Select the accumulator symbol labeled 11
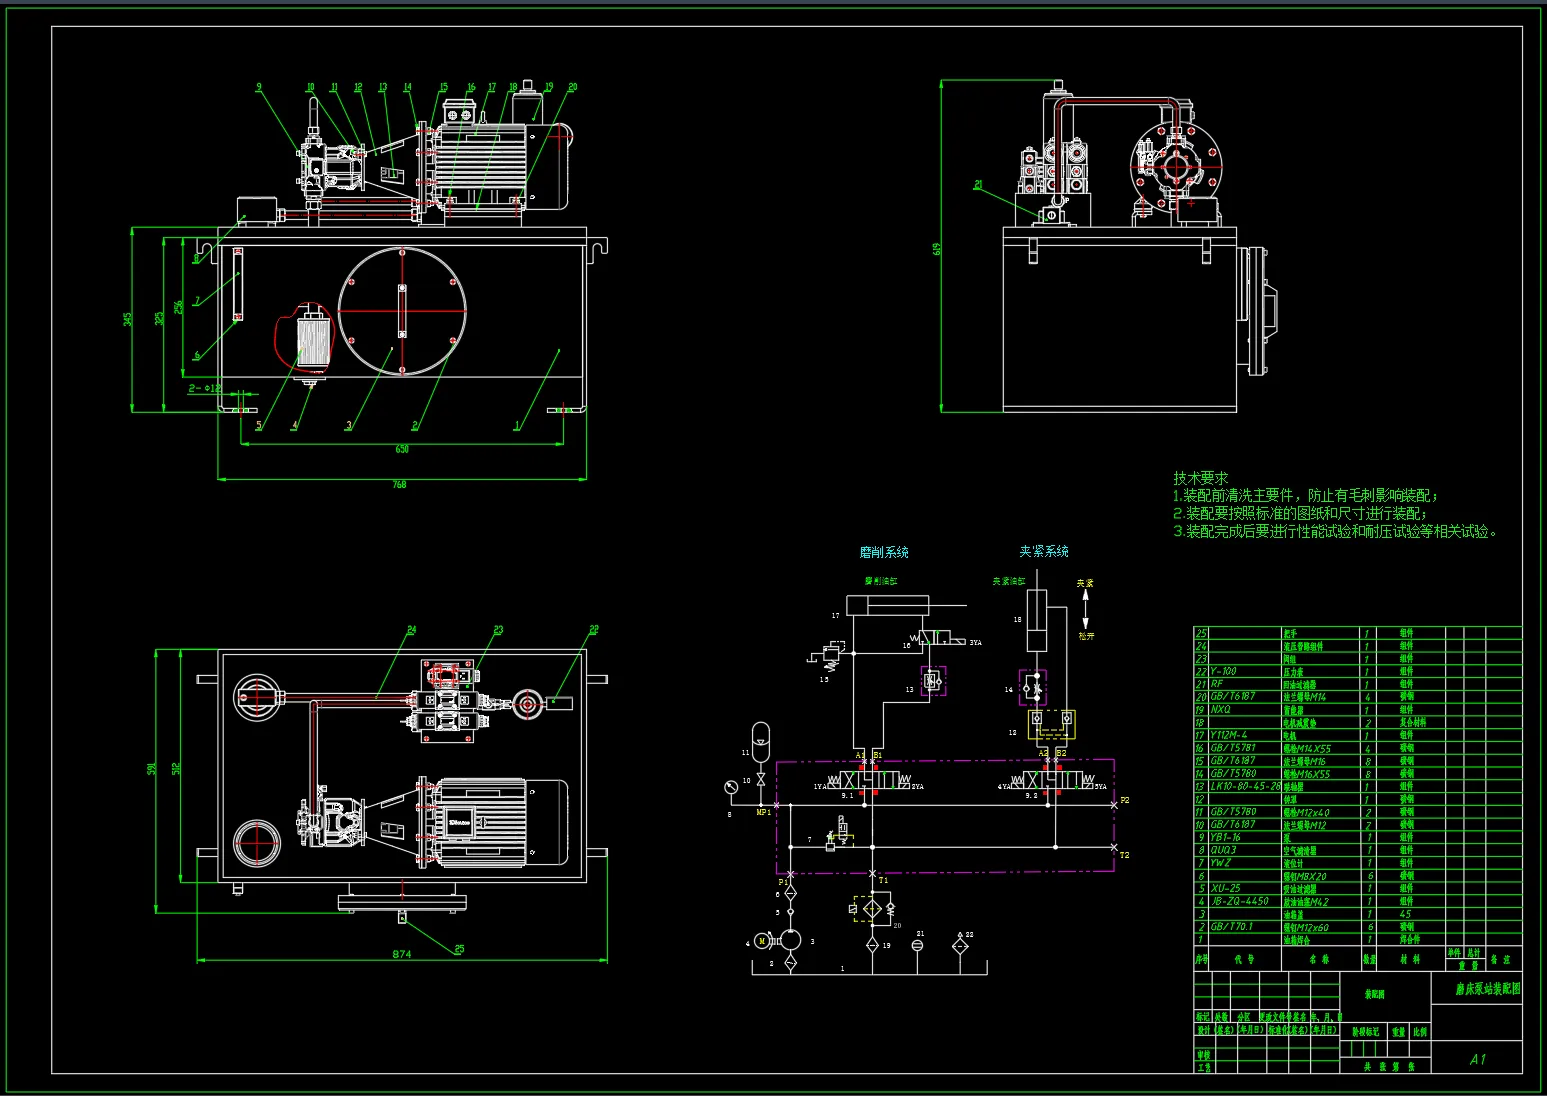 pyautogui.click(x=760, y=743)
